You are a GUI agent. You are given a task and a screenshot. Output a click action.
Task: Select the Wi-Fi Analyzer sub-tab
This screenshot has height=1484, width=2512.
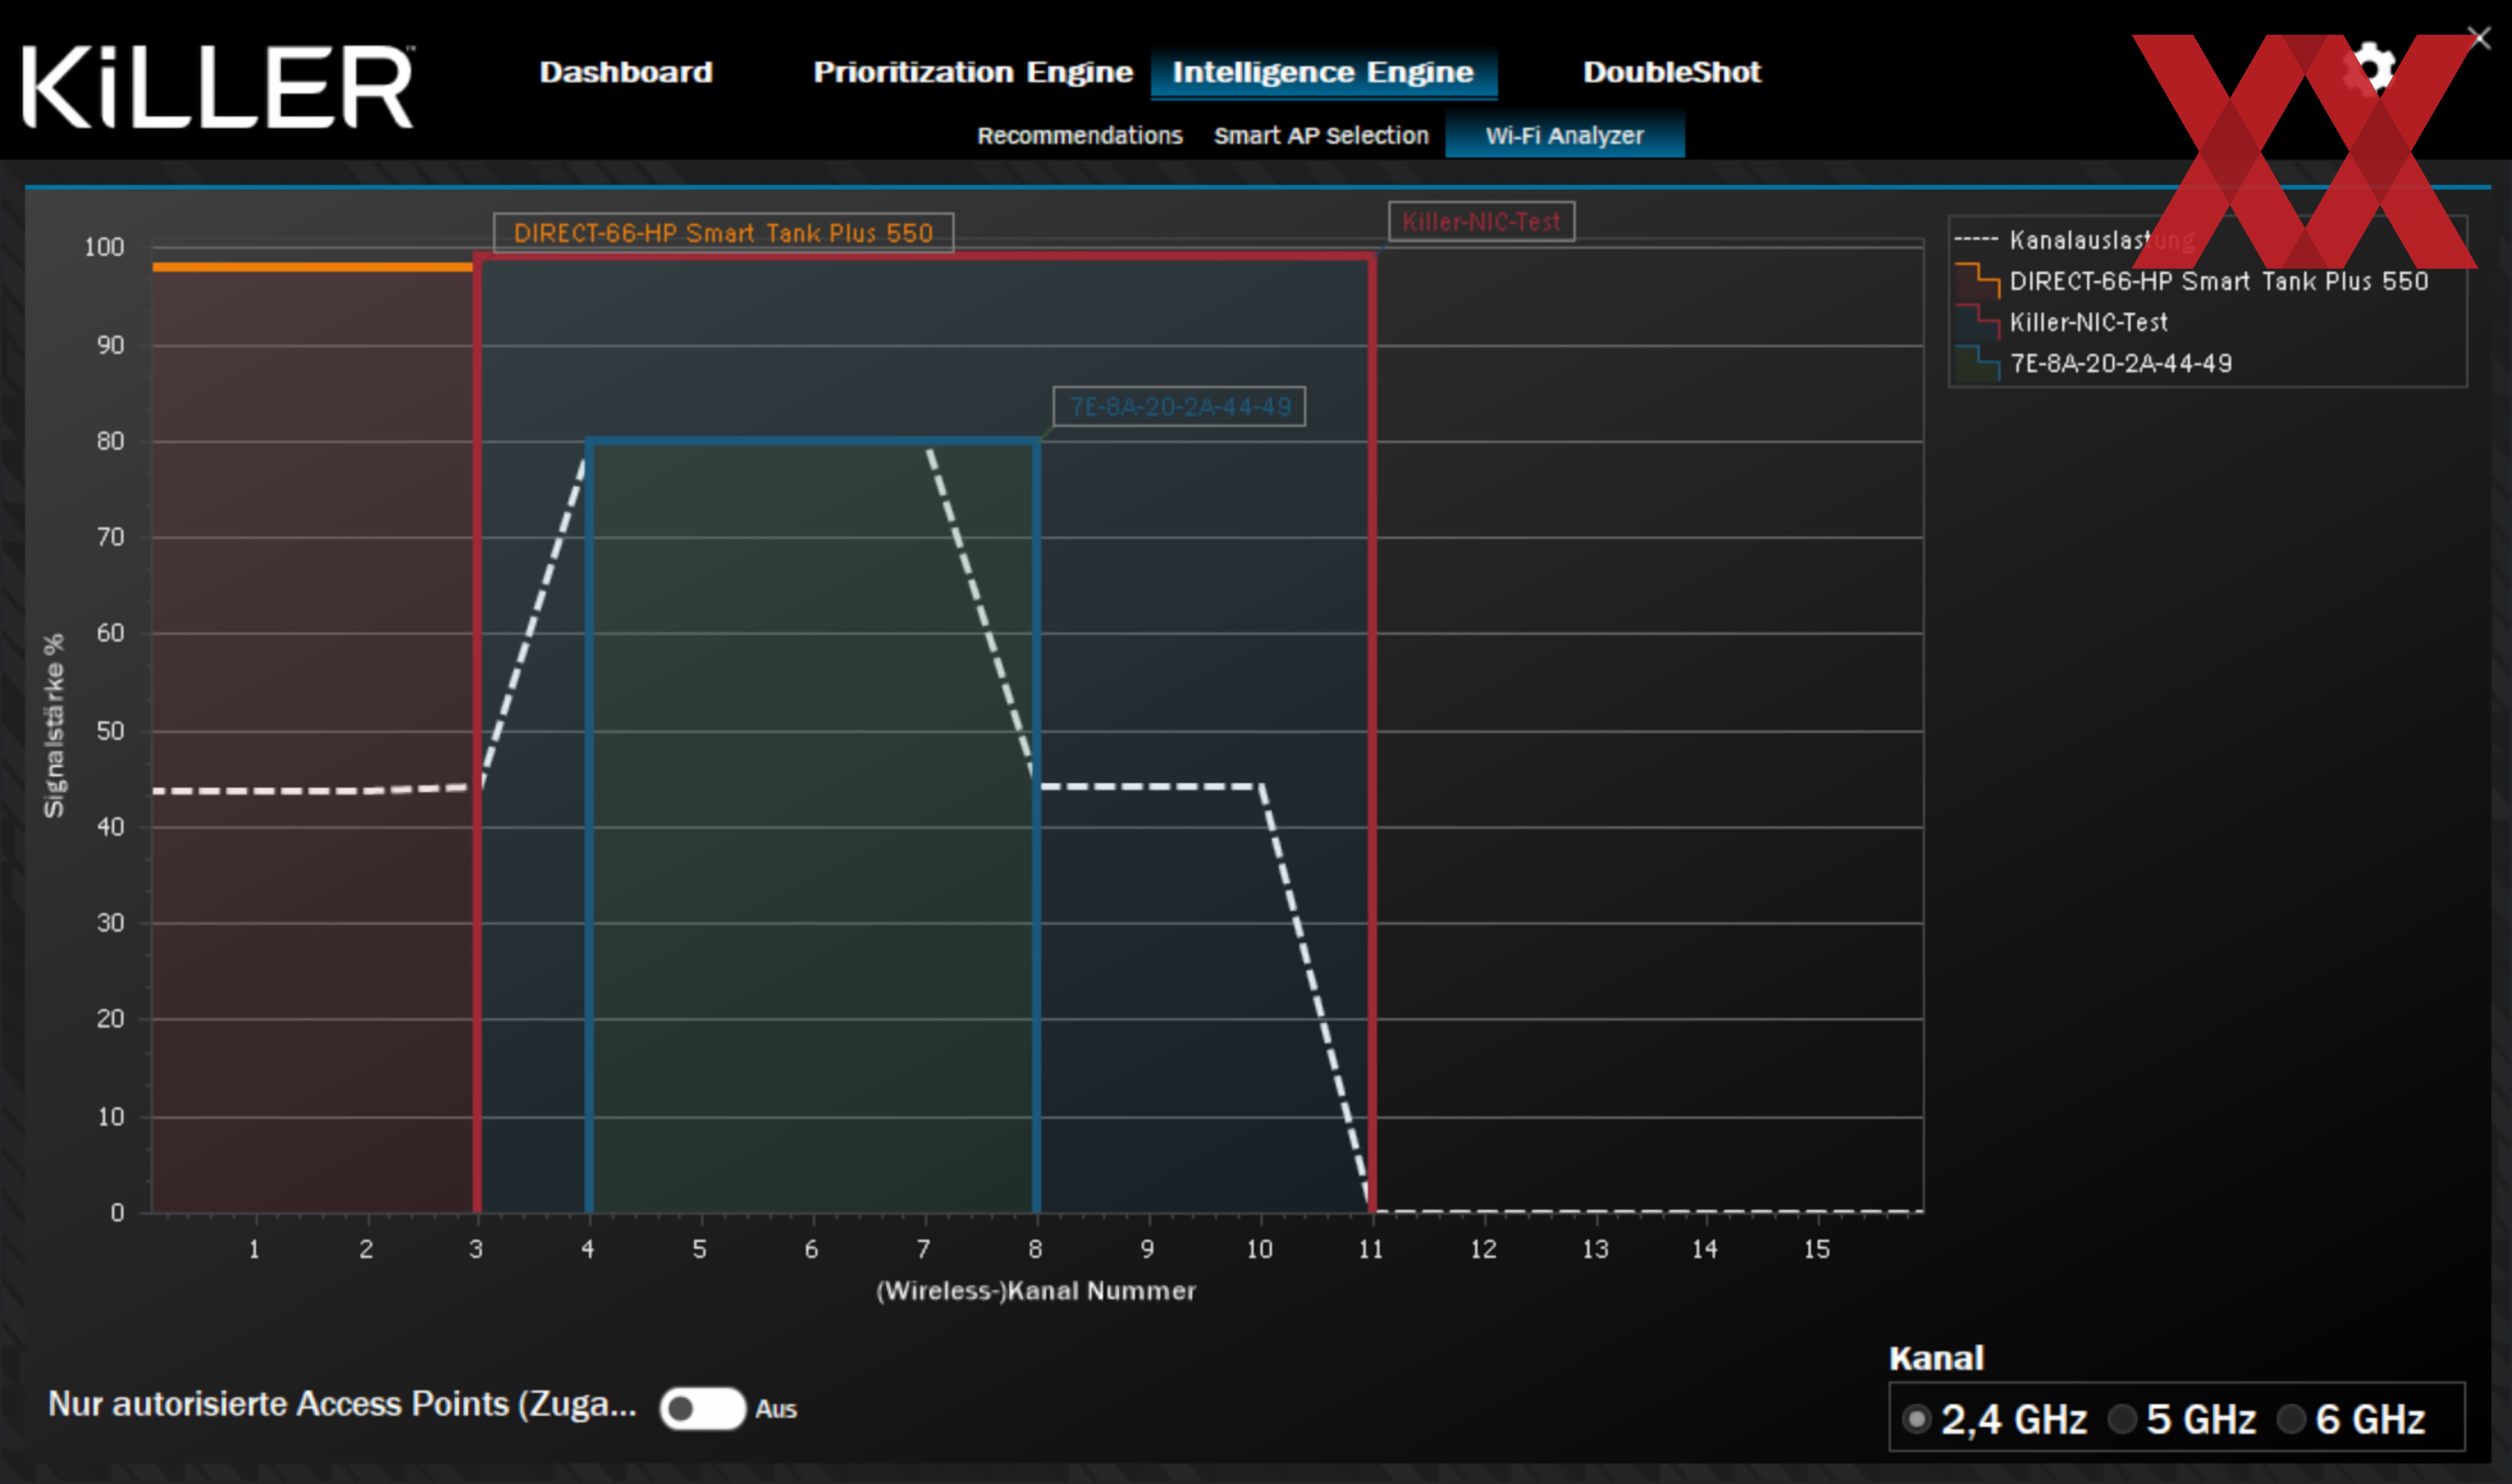[1564, 135]
